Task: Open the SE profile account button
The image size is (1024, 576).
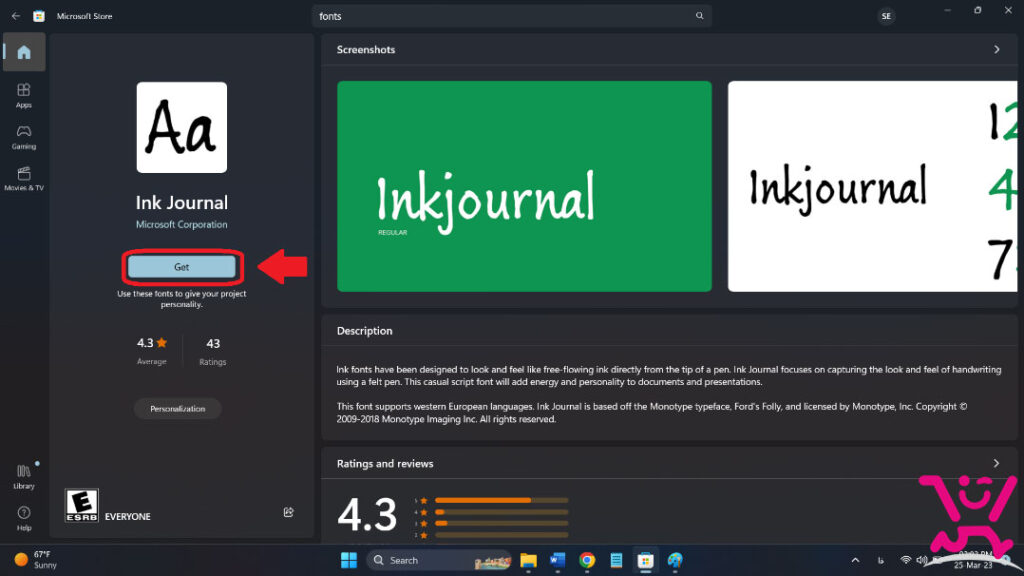Action: click(x=886, y=16)
